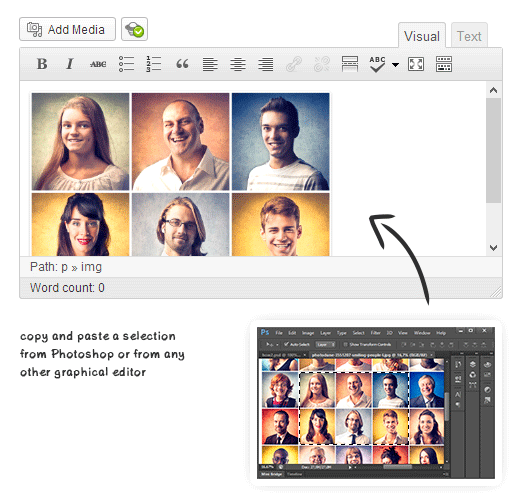The height and width of the screenshot is (500, 530).
Task: Open spellchecker language dropdown arrow
Action: (x=395, y=64)
